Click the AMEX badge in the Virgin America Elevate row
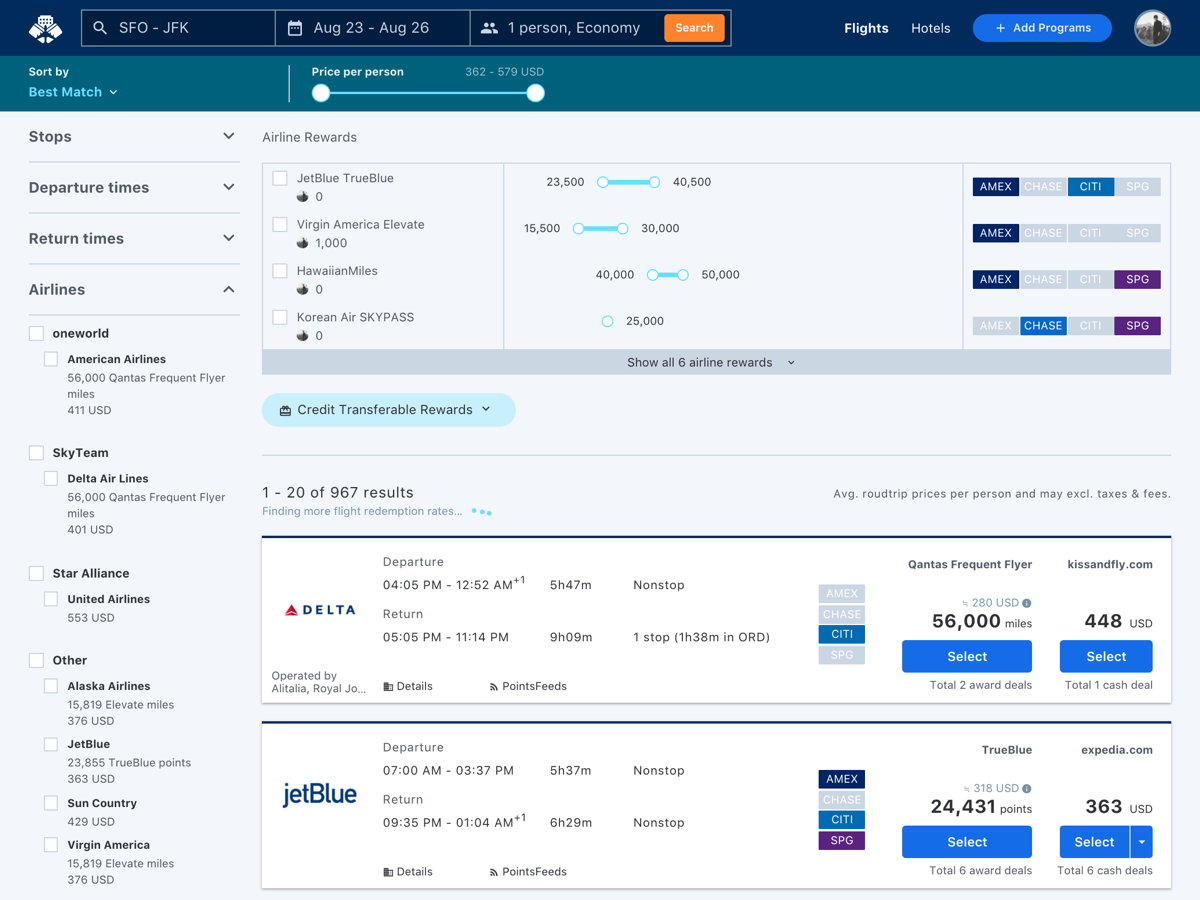 coord(996,233)
